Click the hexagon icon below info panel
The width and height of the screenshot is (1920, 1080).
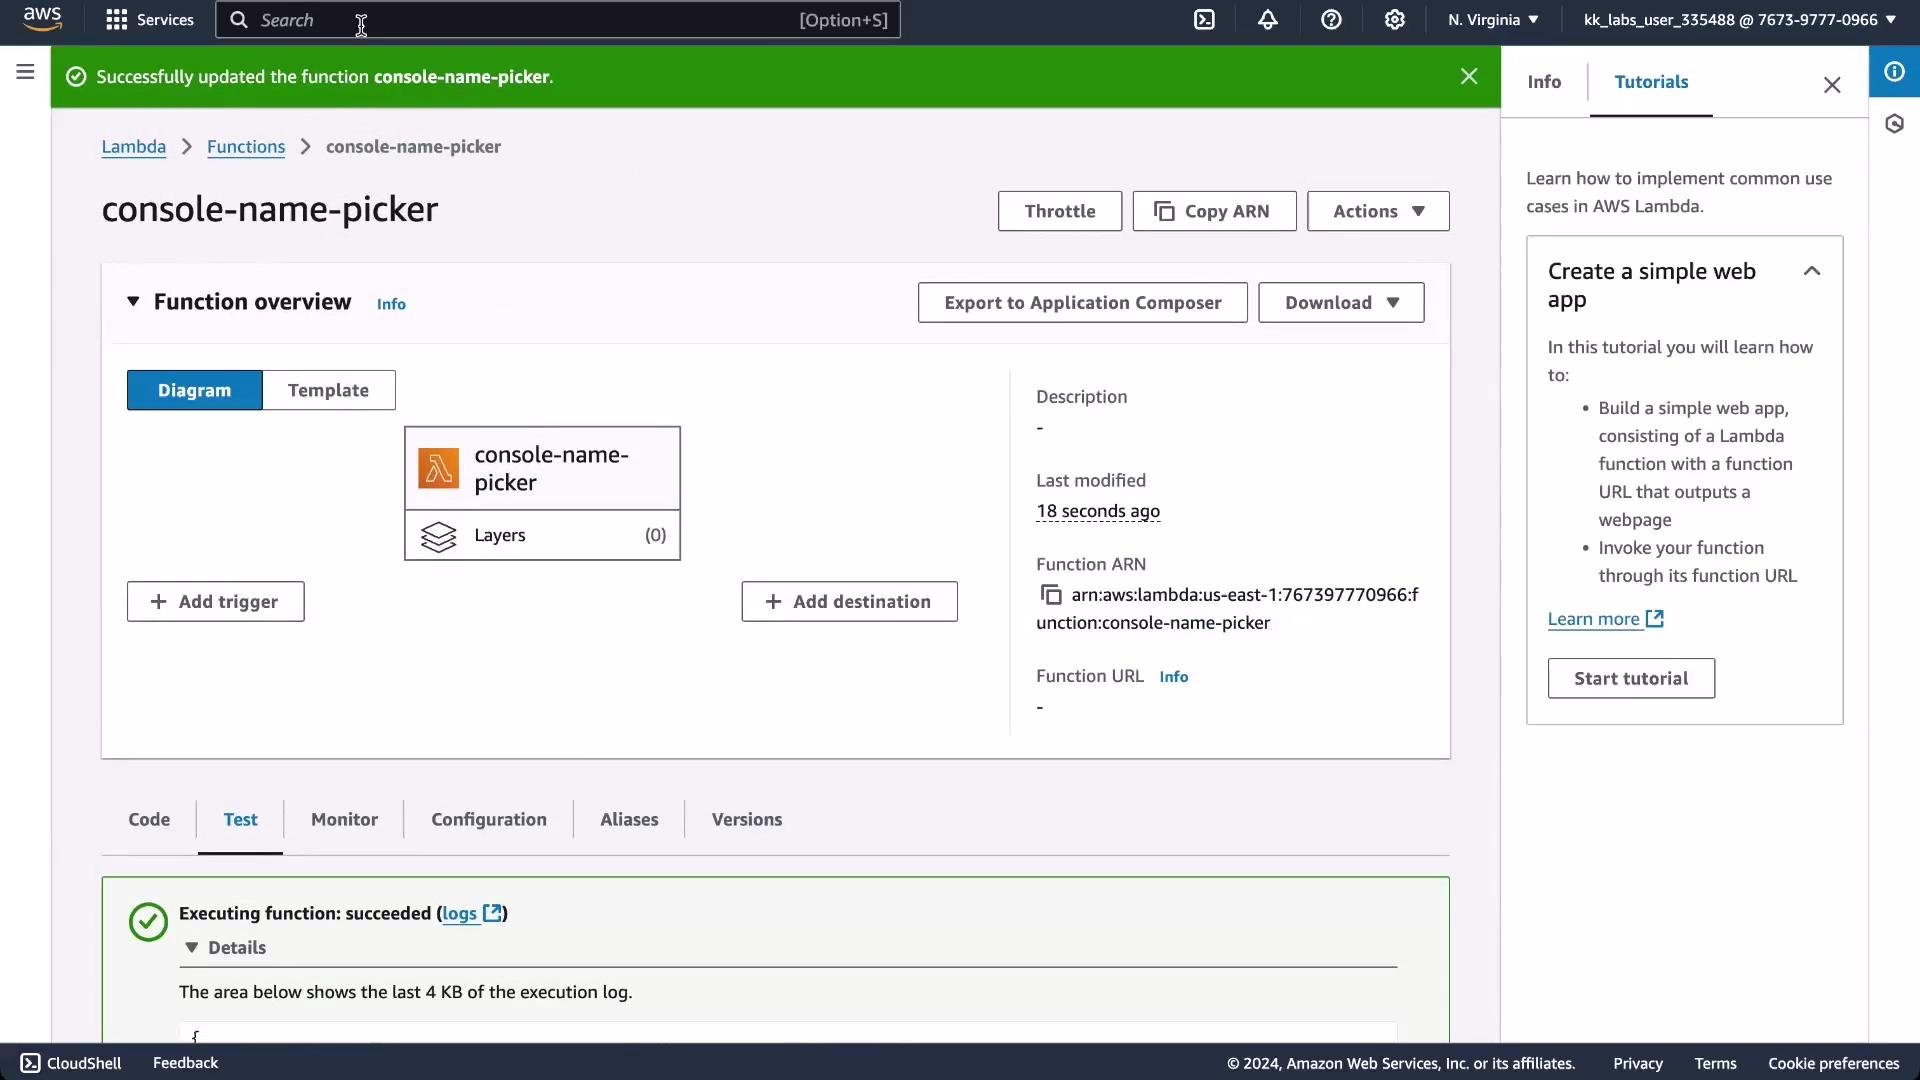coord(1894,124)
